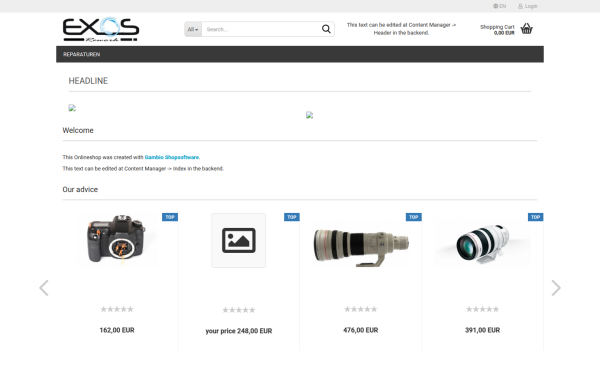Viewport: 600px width, 375px height.
Task: Click the Our advice heading
Action: [x=80, y=189]
